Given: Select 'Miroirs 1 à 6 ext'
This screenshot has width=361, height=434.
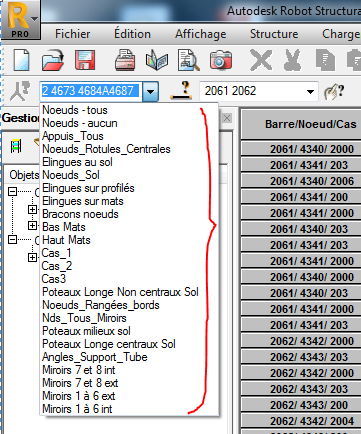Looking at the screenshot, I should click(129, 396).
